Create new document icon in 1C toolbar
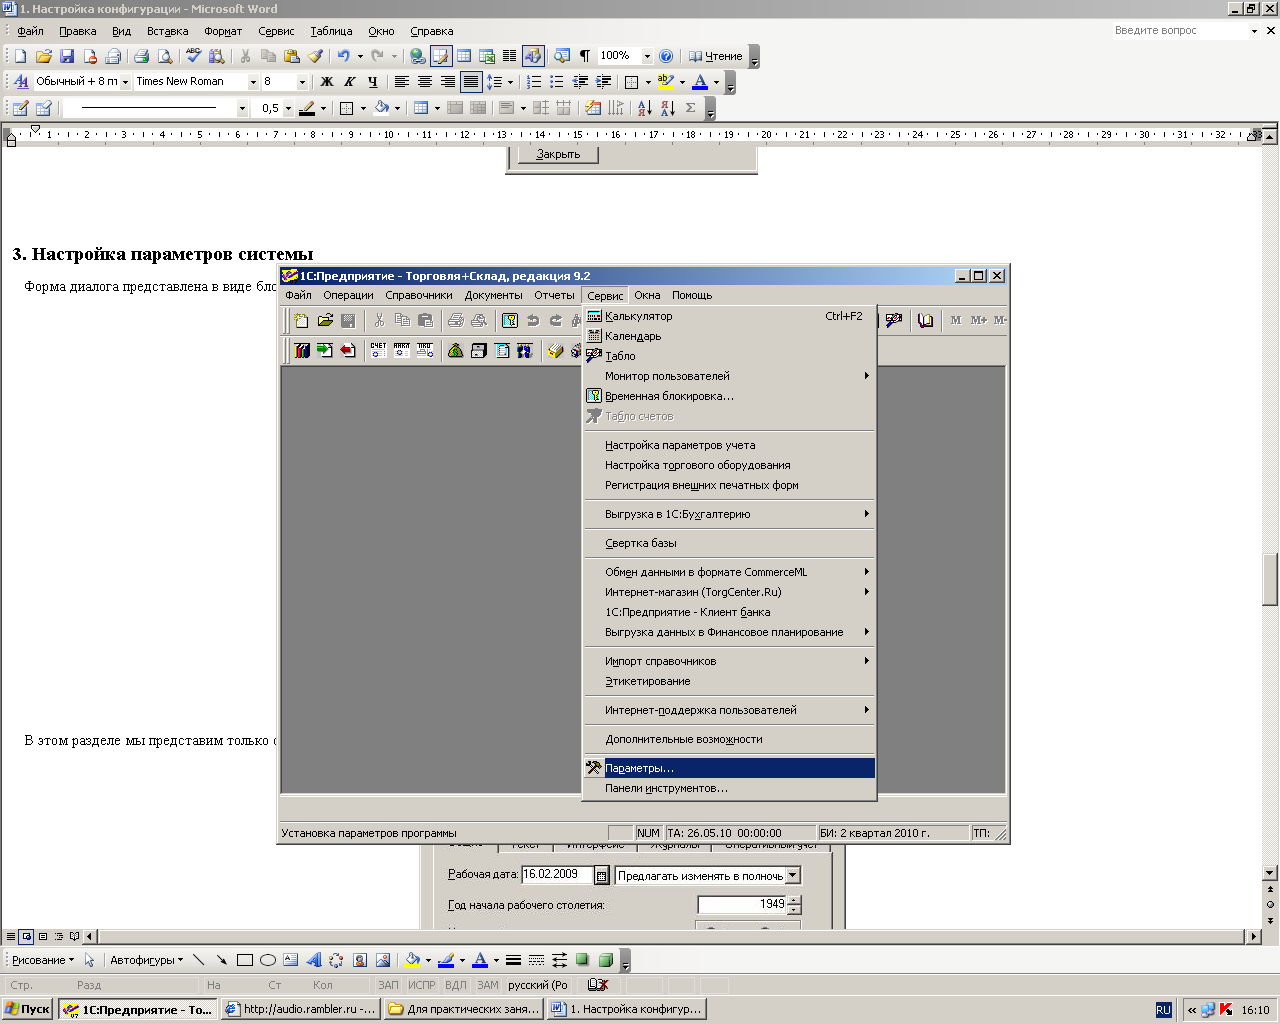Screen dimensions: 1280x1024 pos(301,320)
